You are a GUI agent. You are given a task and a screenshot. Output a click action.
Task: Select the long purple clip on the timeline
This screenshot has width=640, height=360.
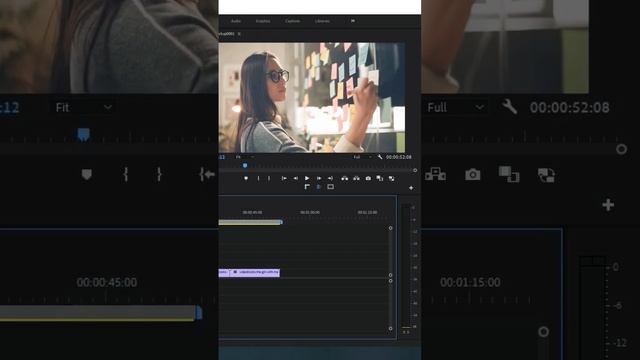[255, 272]
